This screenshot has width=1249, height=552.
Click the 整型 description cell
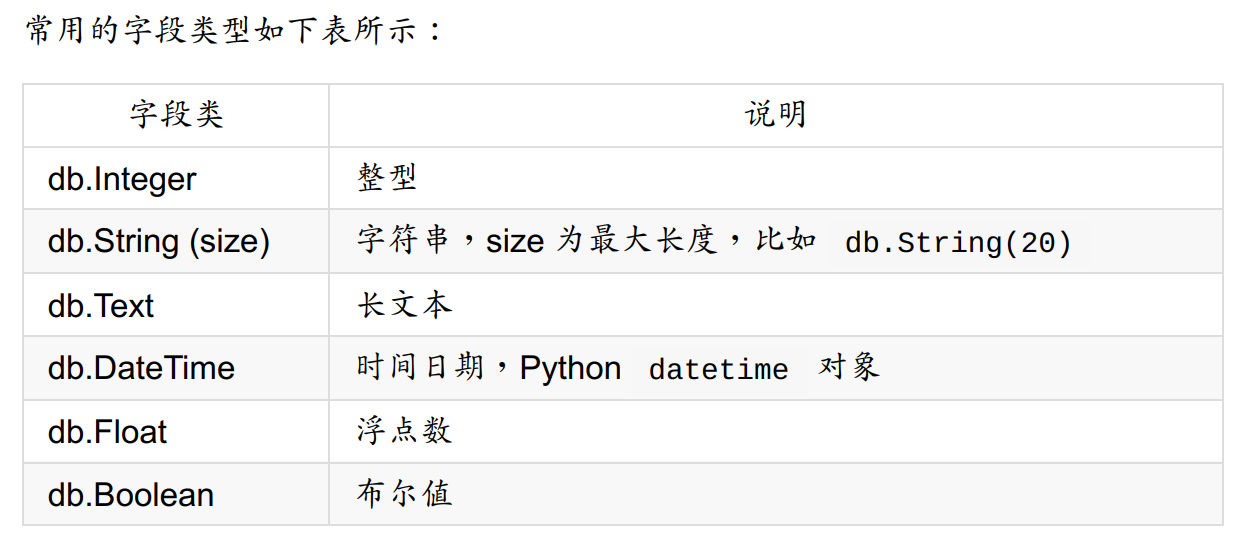(776, 178)
